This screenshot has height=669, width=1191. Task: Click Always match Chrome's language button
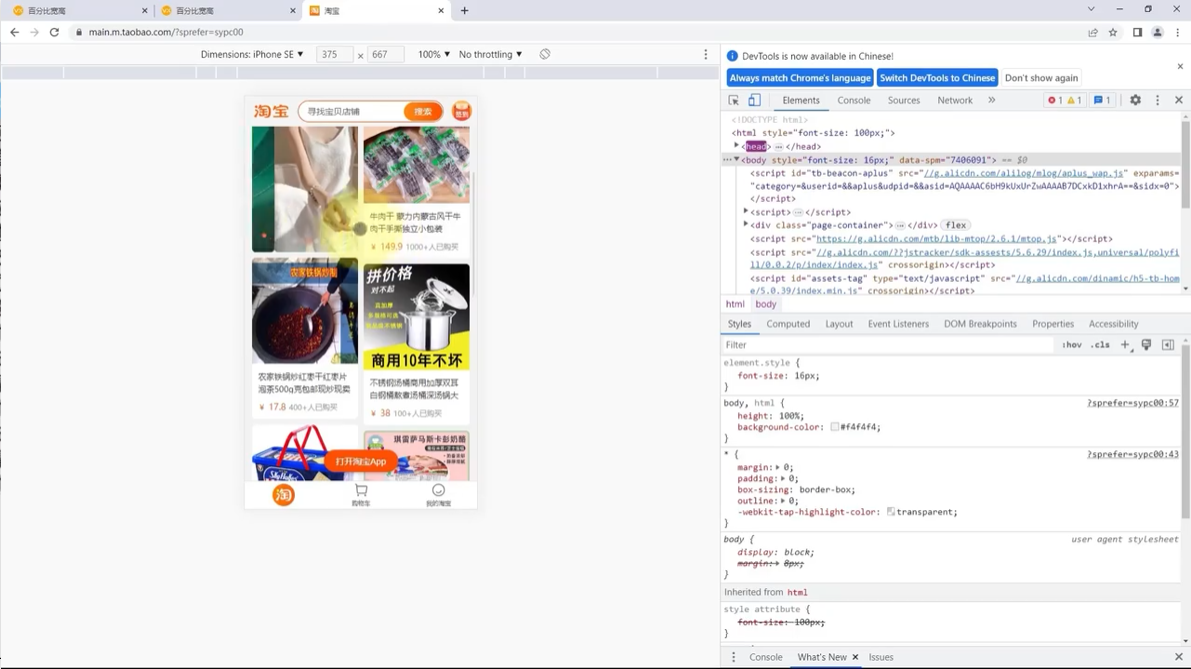pyautogui.click(x=800, y=78)
